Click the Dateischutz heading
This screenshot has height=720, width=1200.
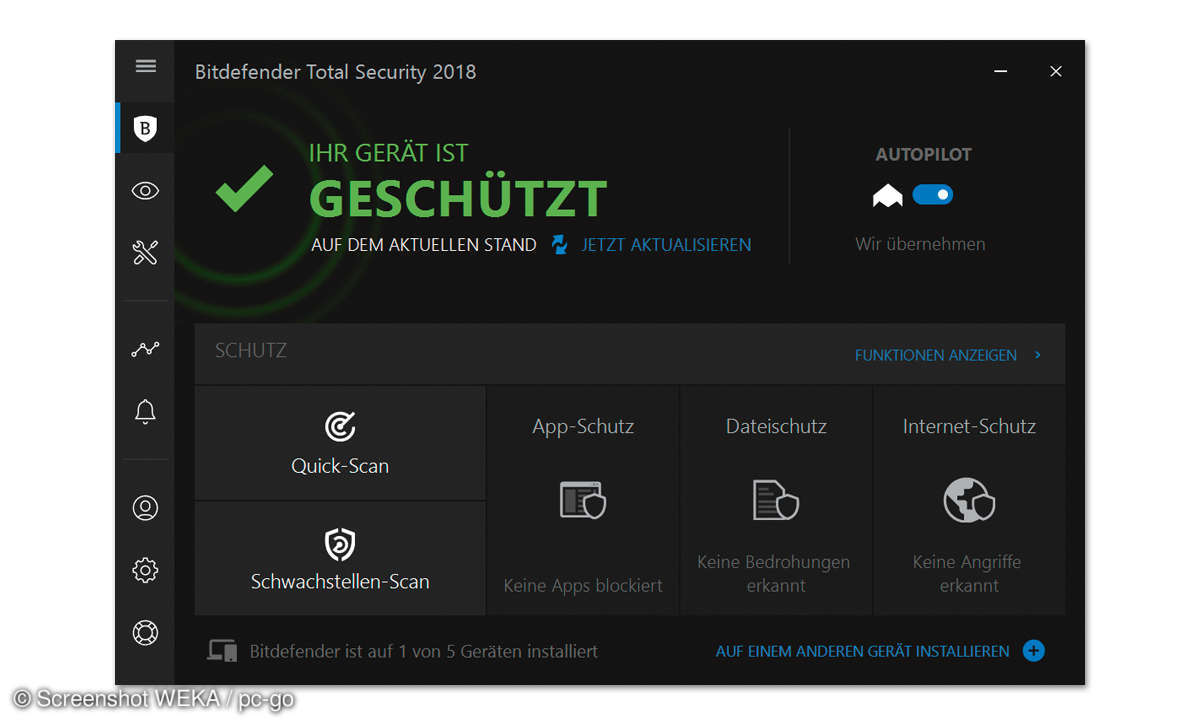tap(776, 426)
